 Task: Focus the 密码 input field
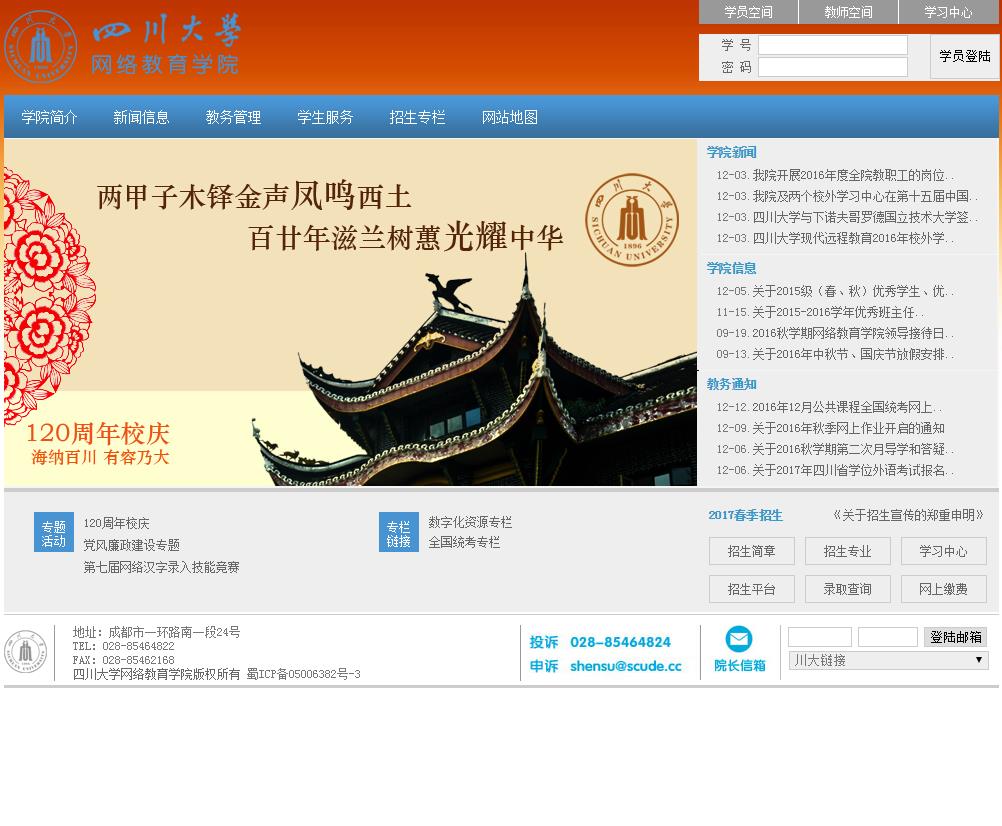[x=833, y=67]
